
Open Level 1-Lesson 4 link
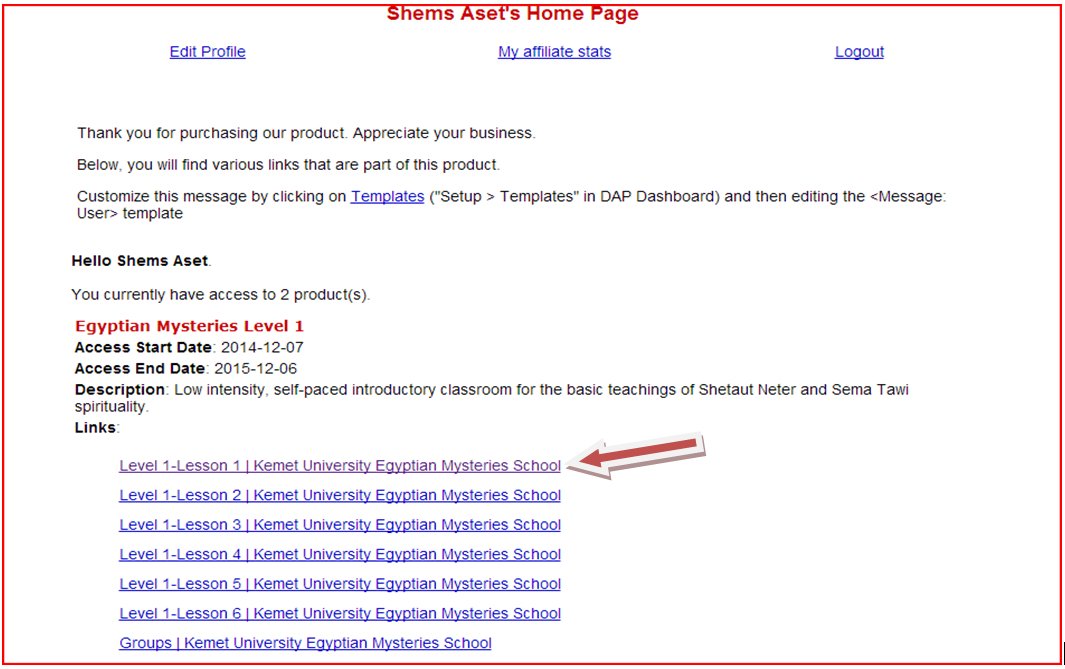pyautogui.click(x=340, y=554)
